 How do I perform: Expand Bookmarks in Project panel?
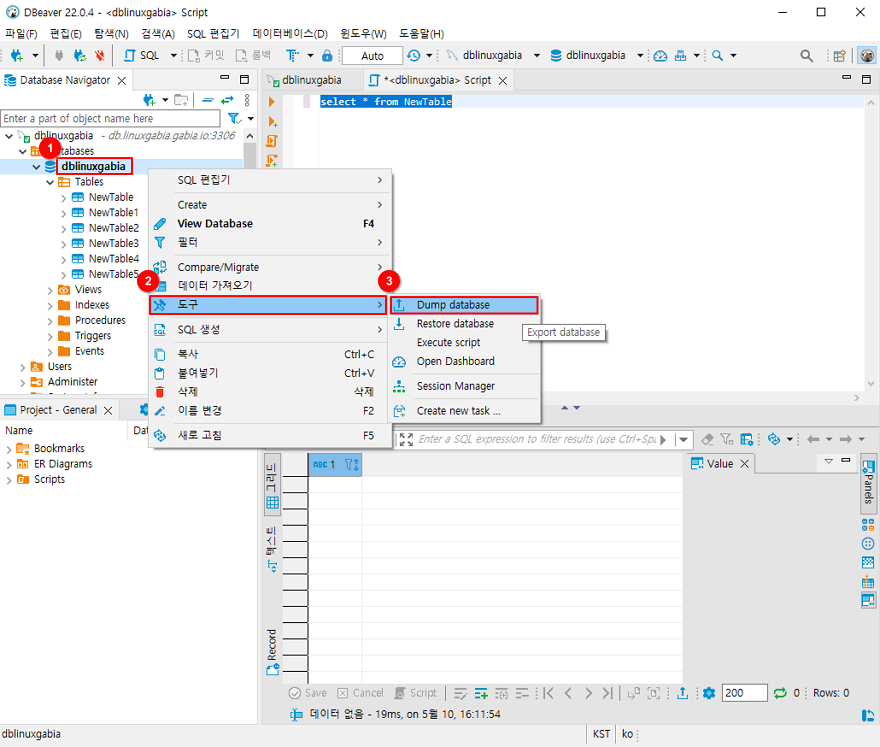click(x=8, y=449)
